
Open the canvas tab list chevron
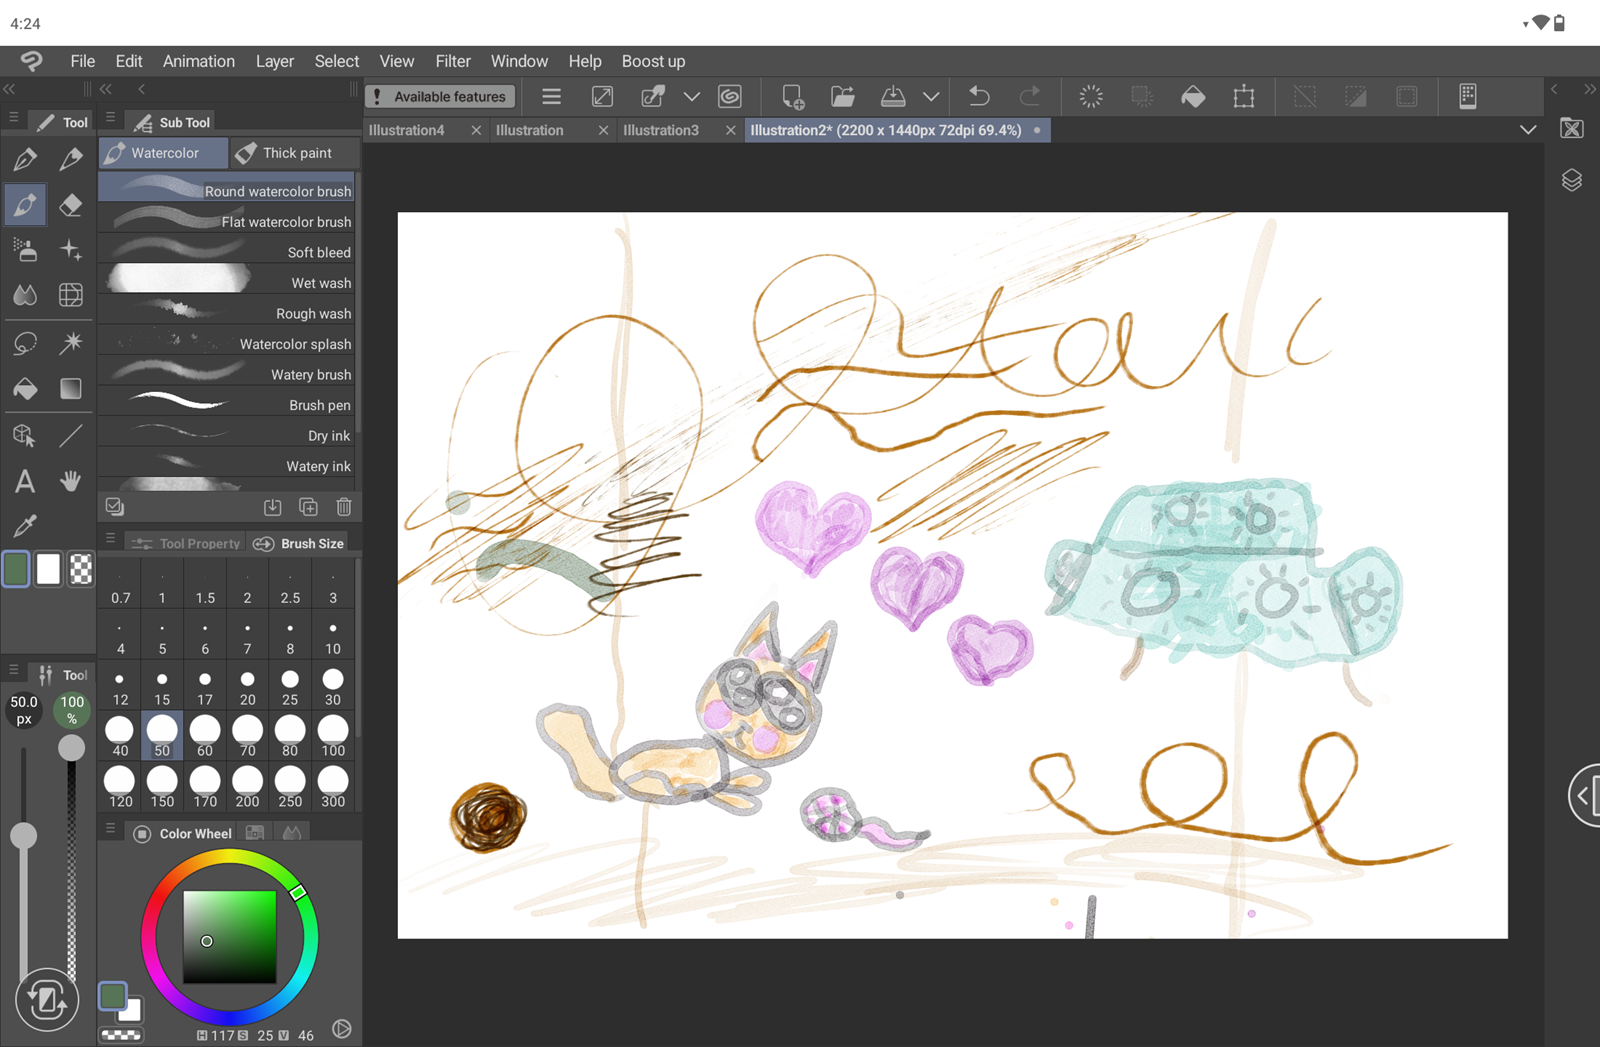1527,130
